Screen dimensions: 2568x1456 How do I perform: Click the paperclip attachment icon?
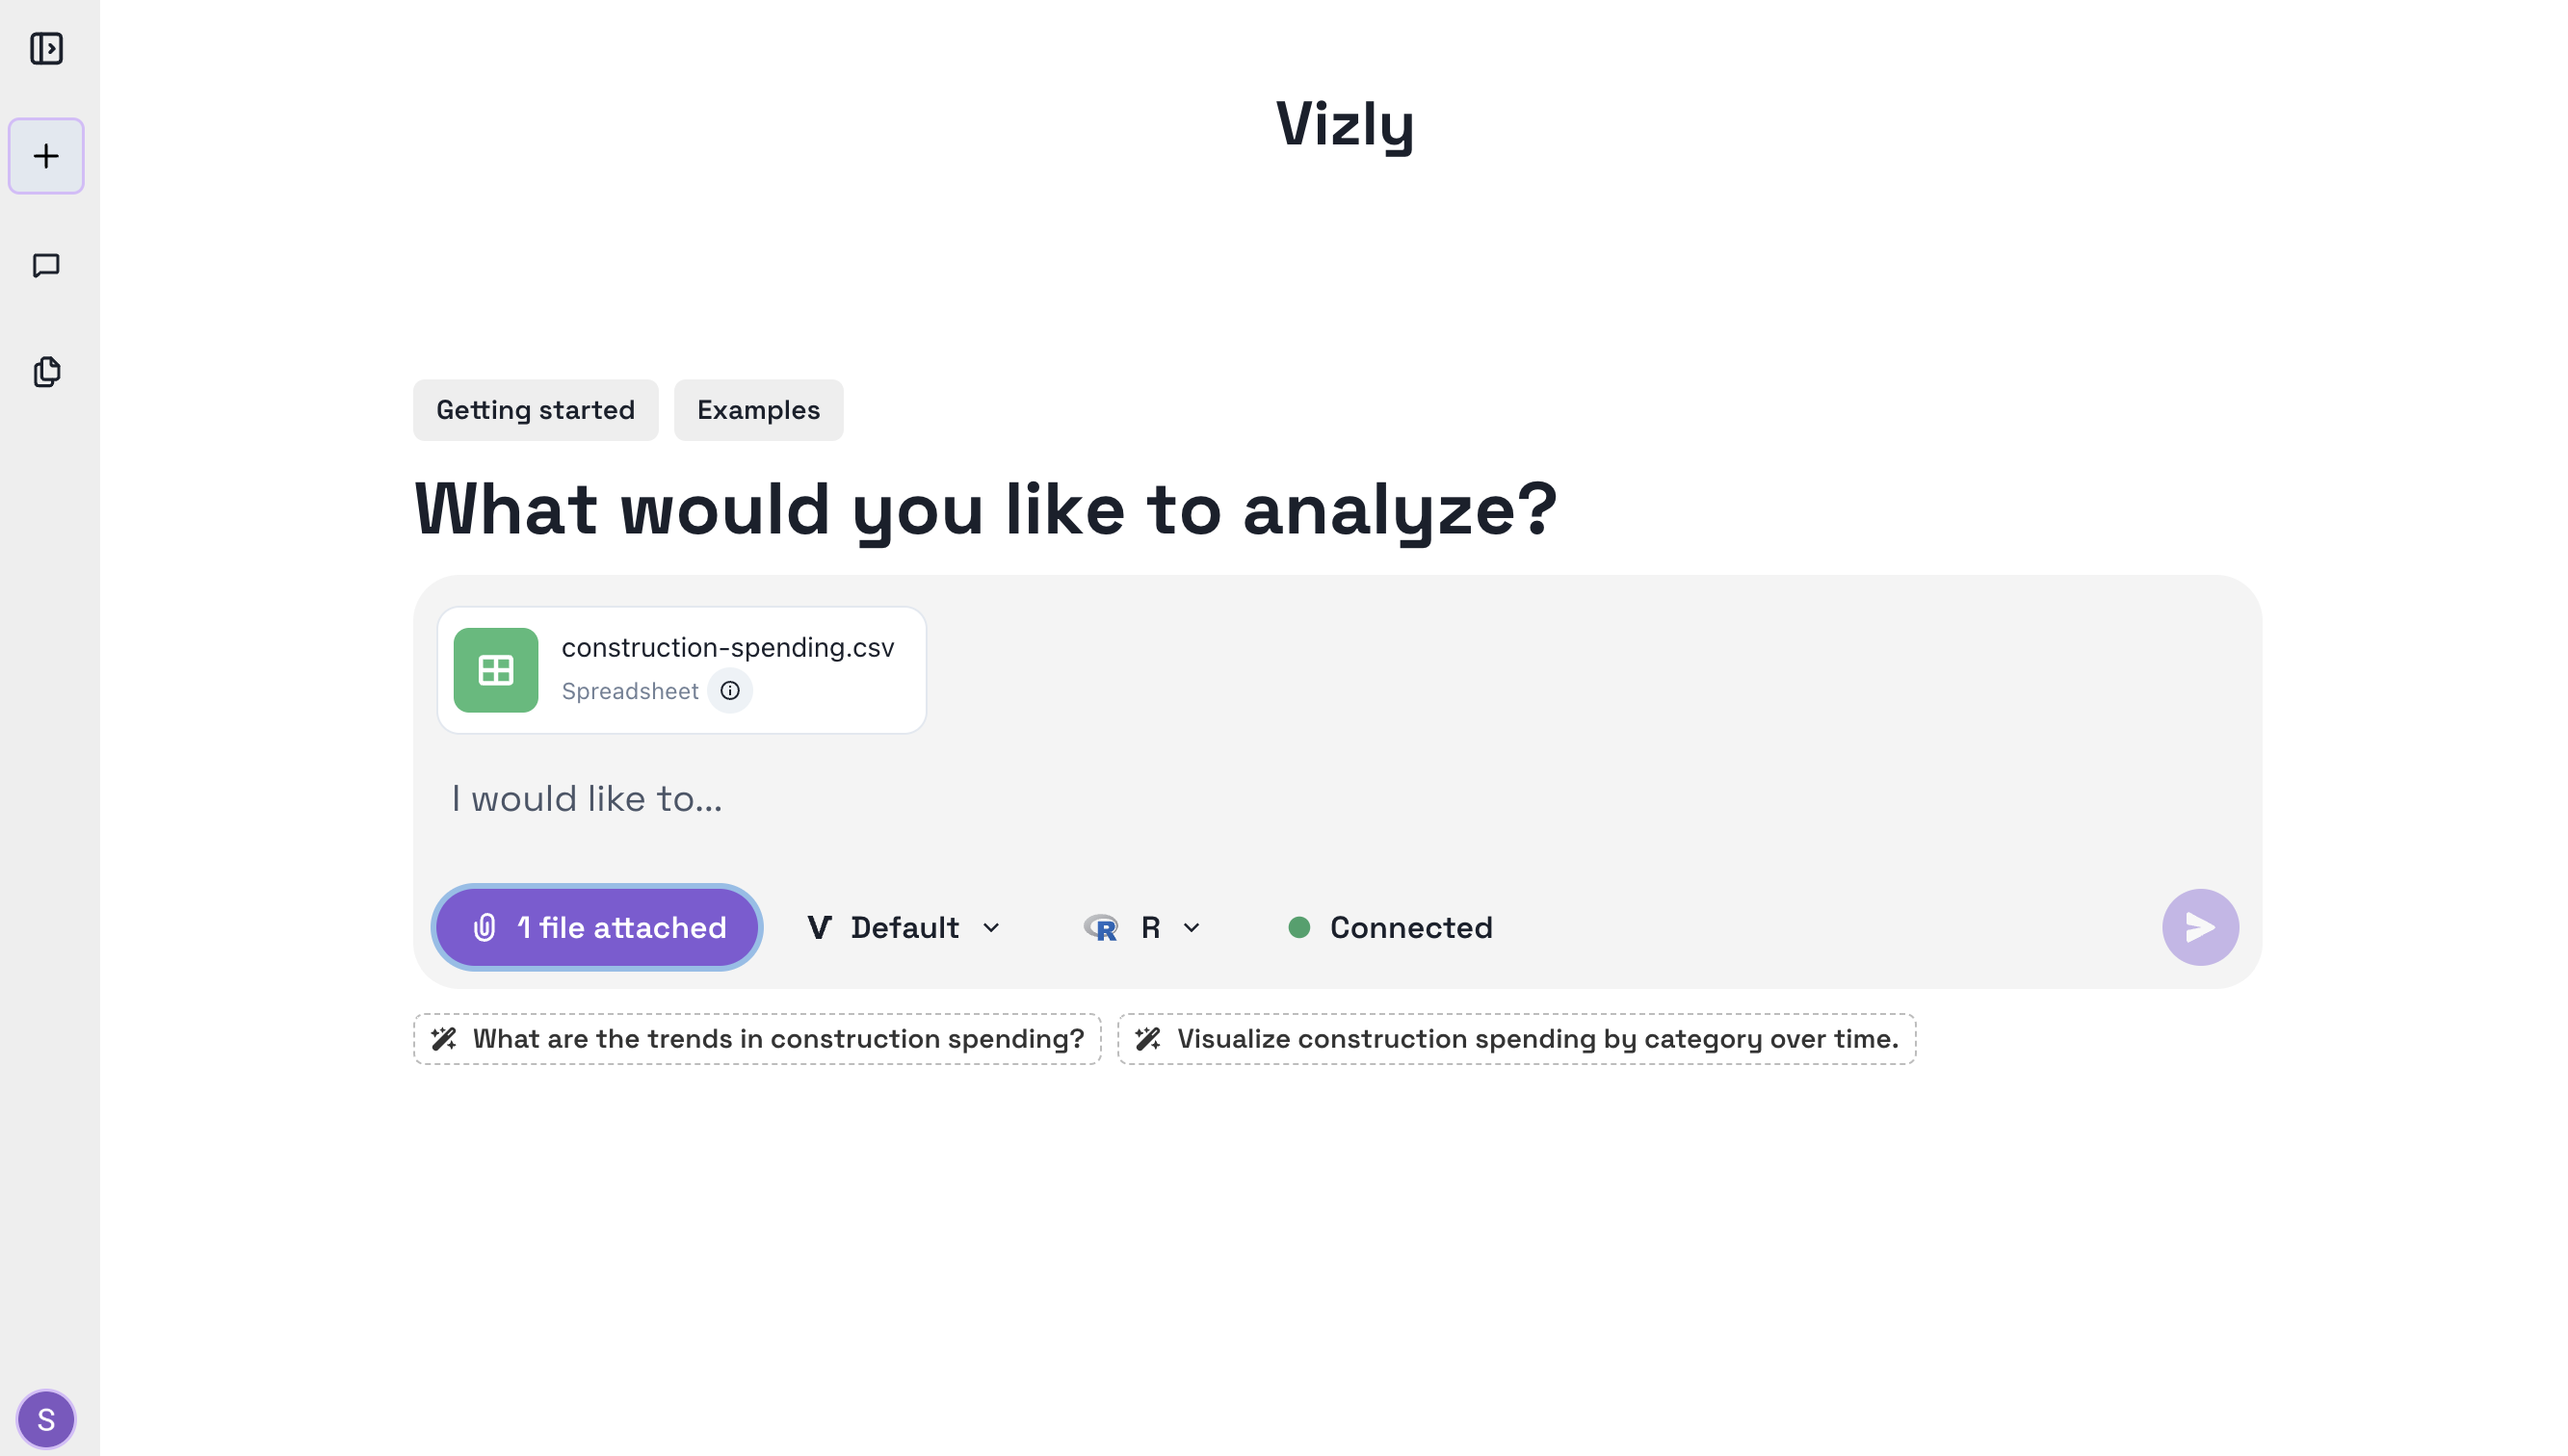(x=485, y=928)
